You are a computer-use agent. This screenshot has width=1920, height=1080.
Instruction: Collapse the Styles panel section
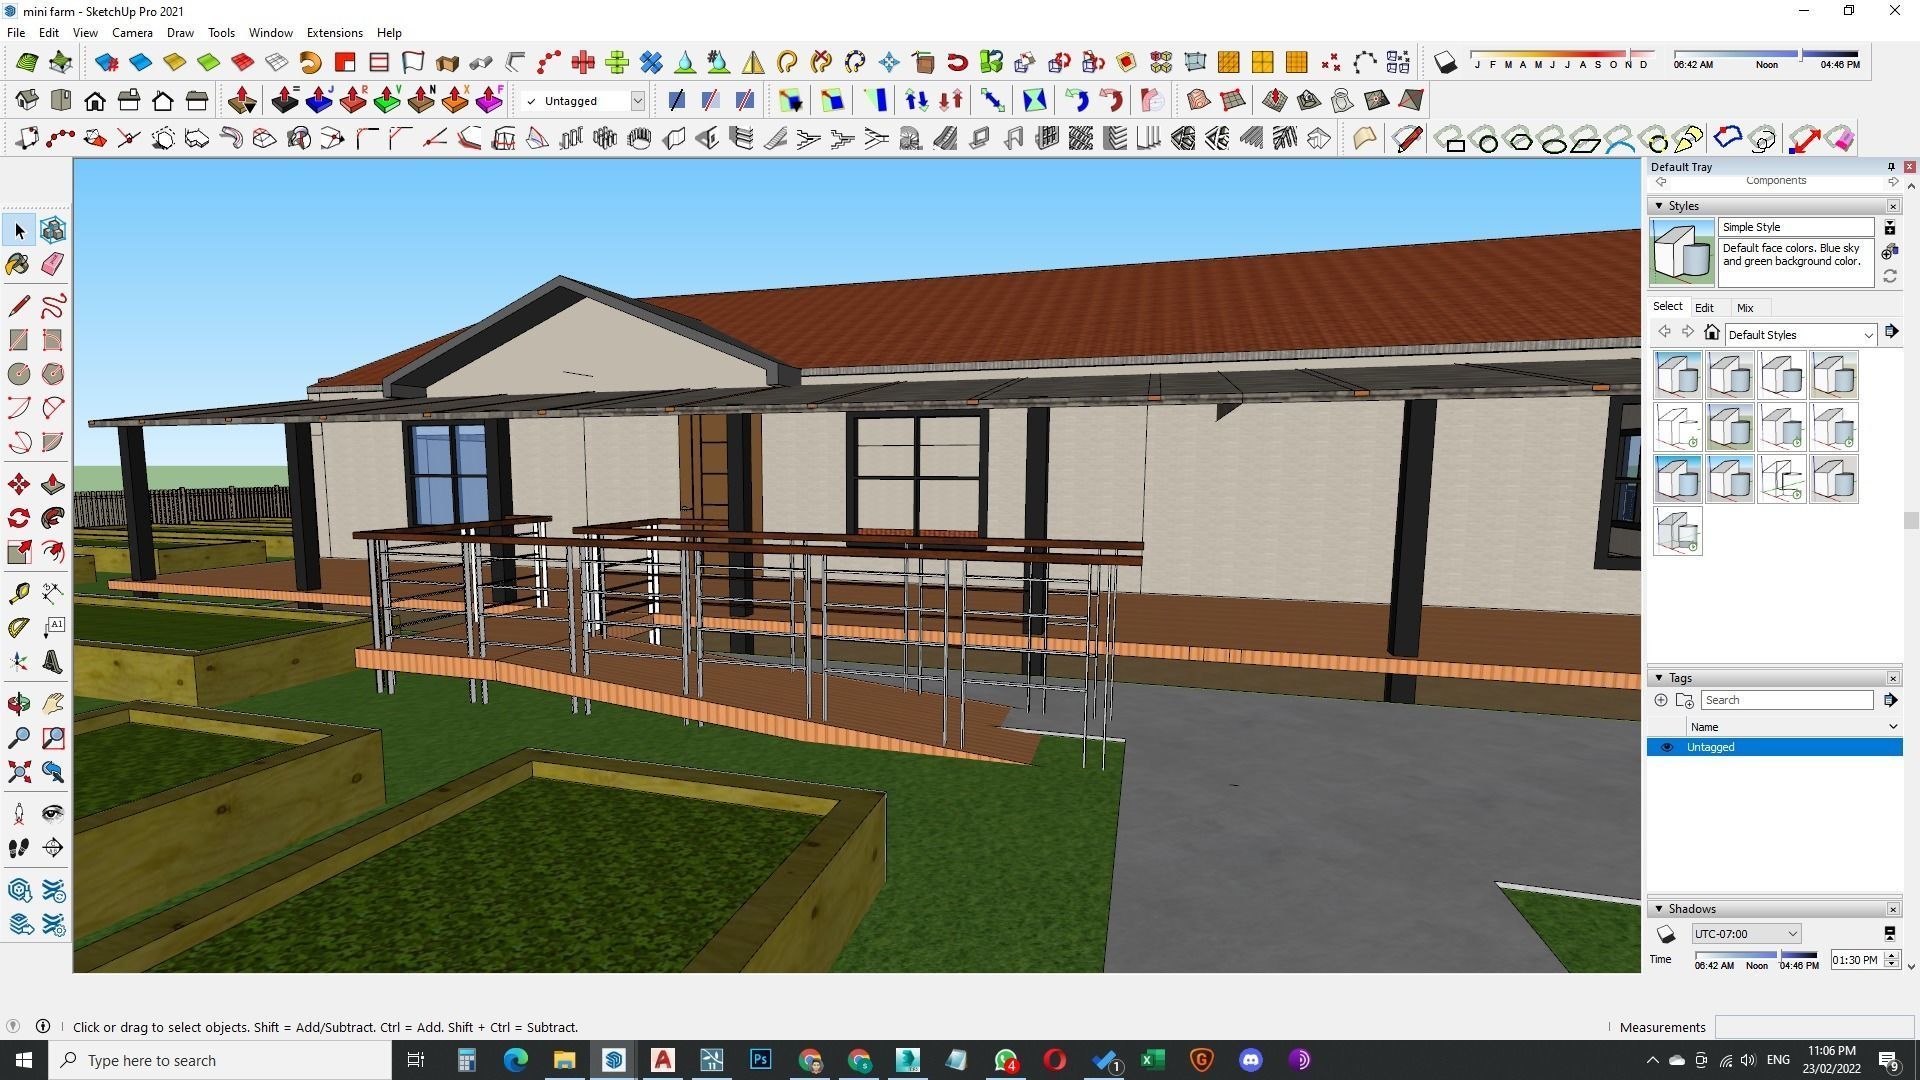[1661, 205]
